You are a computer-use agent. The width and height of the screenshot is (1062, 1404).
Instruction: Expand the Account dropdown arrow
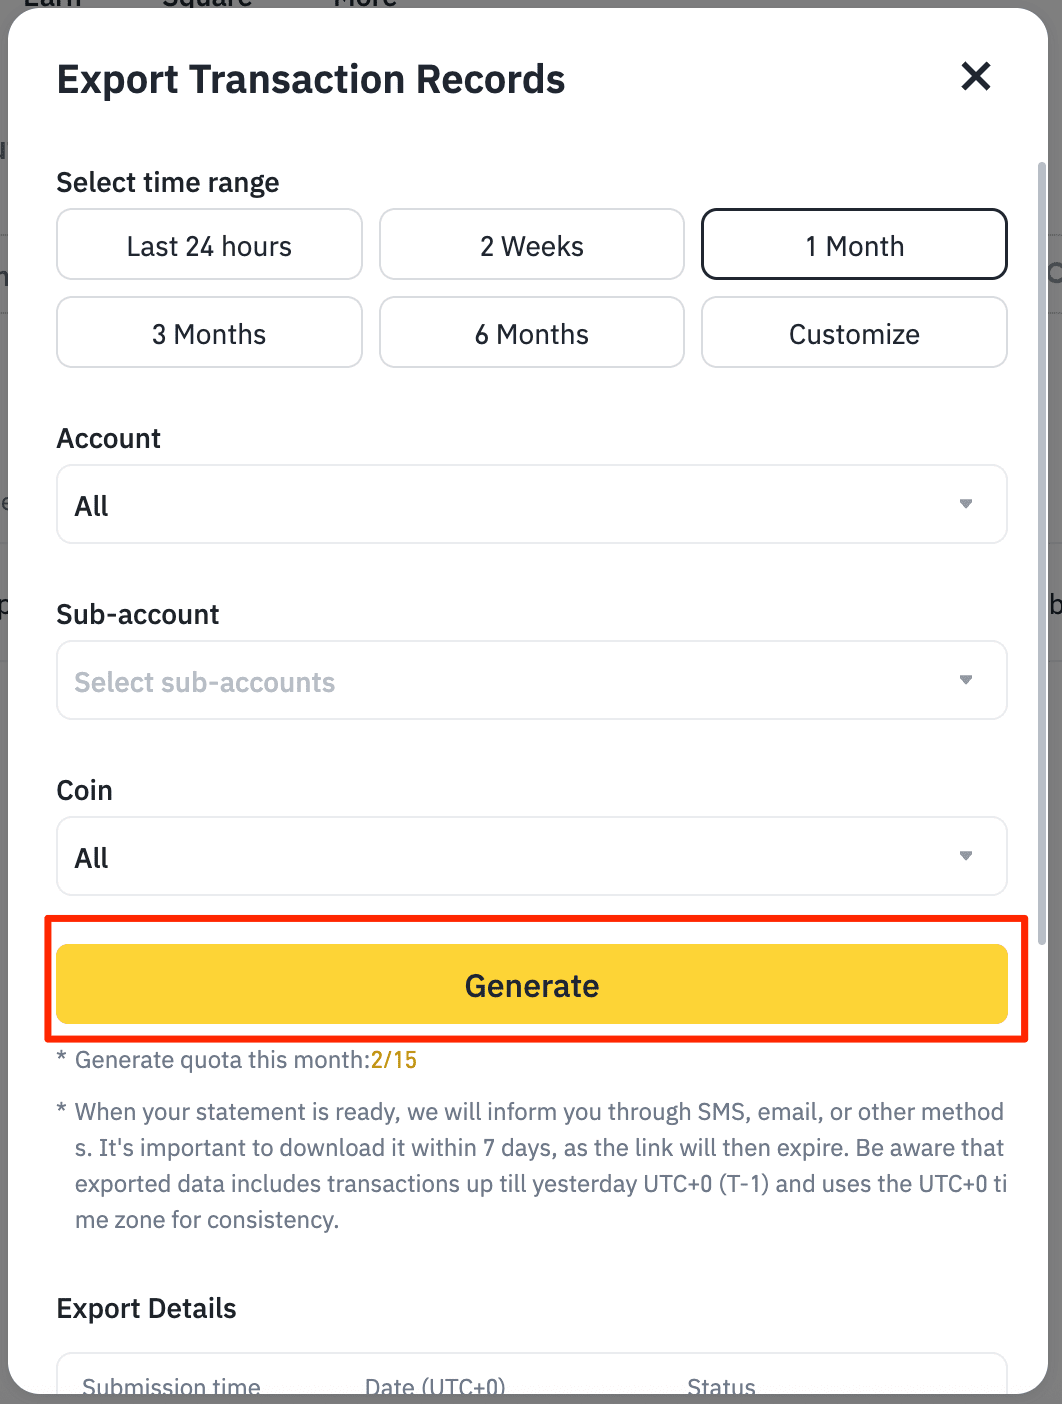click(966, 504)
